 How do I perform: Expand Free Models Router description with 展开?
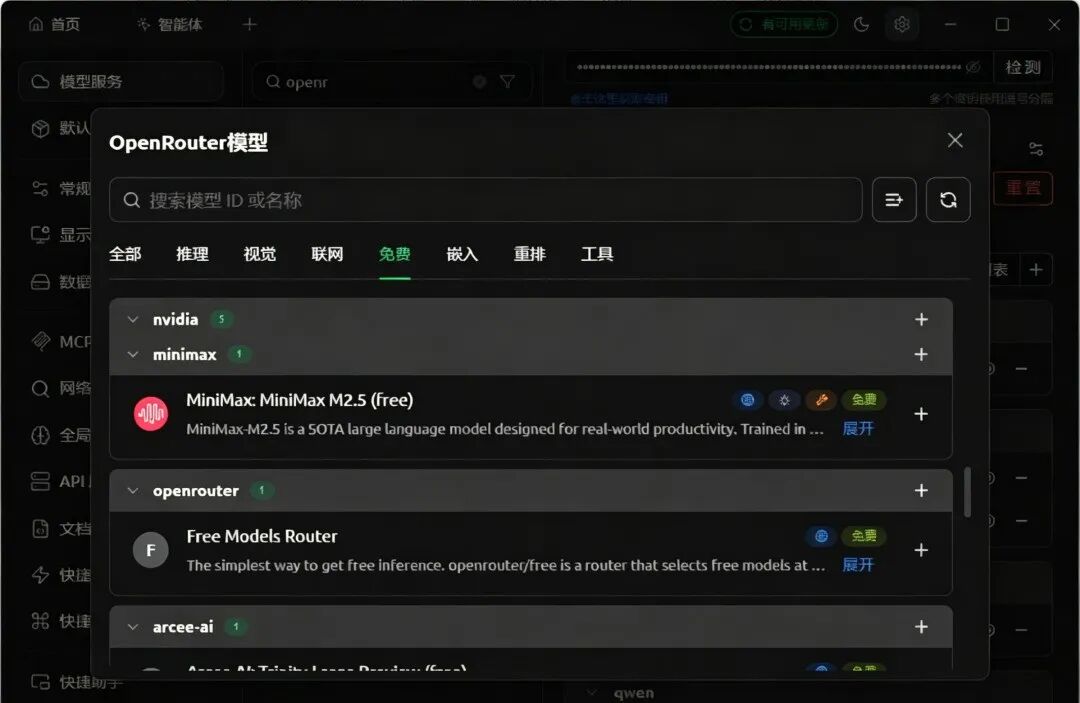(858, 565)
